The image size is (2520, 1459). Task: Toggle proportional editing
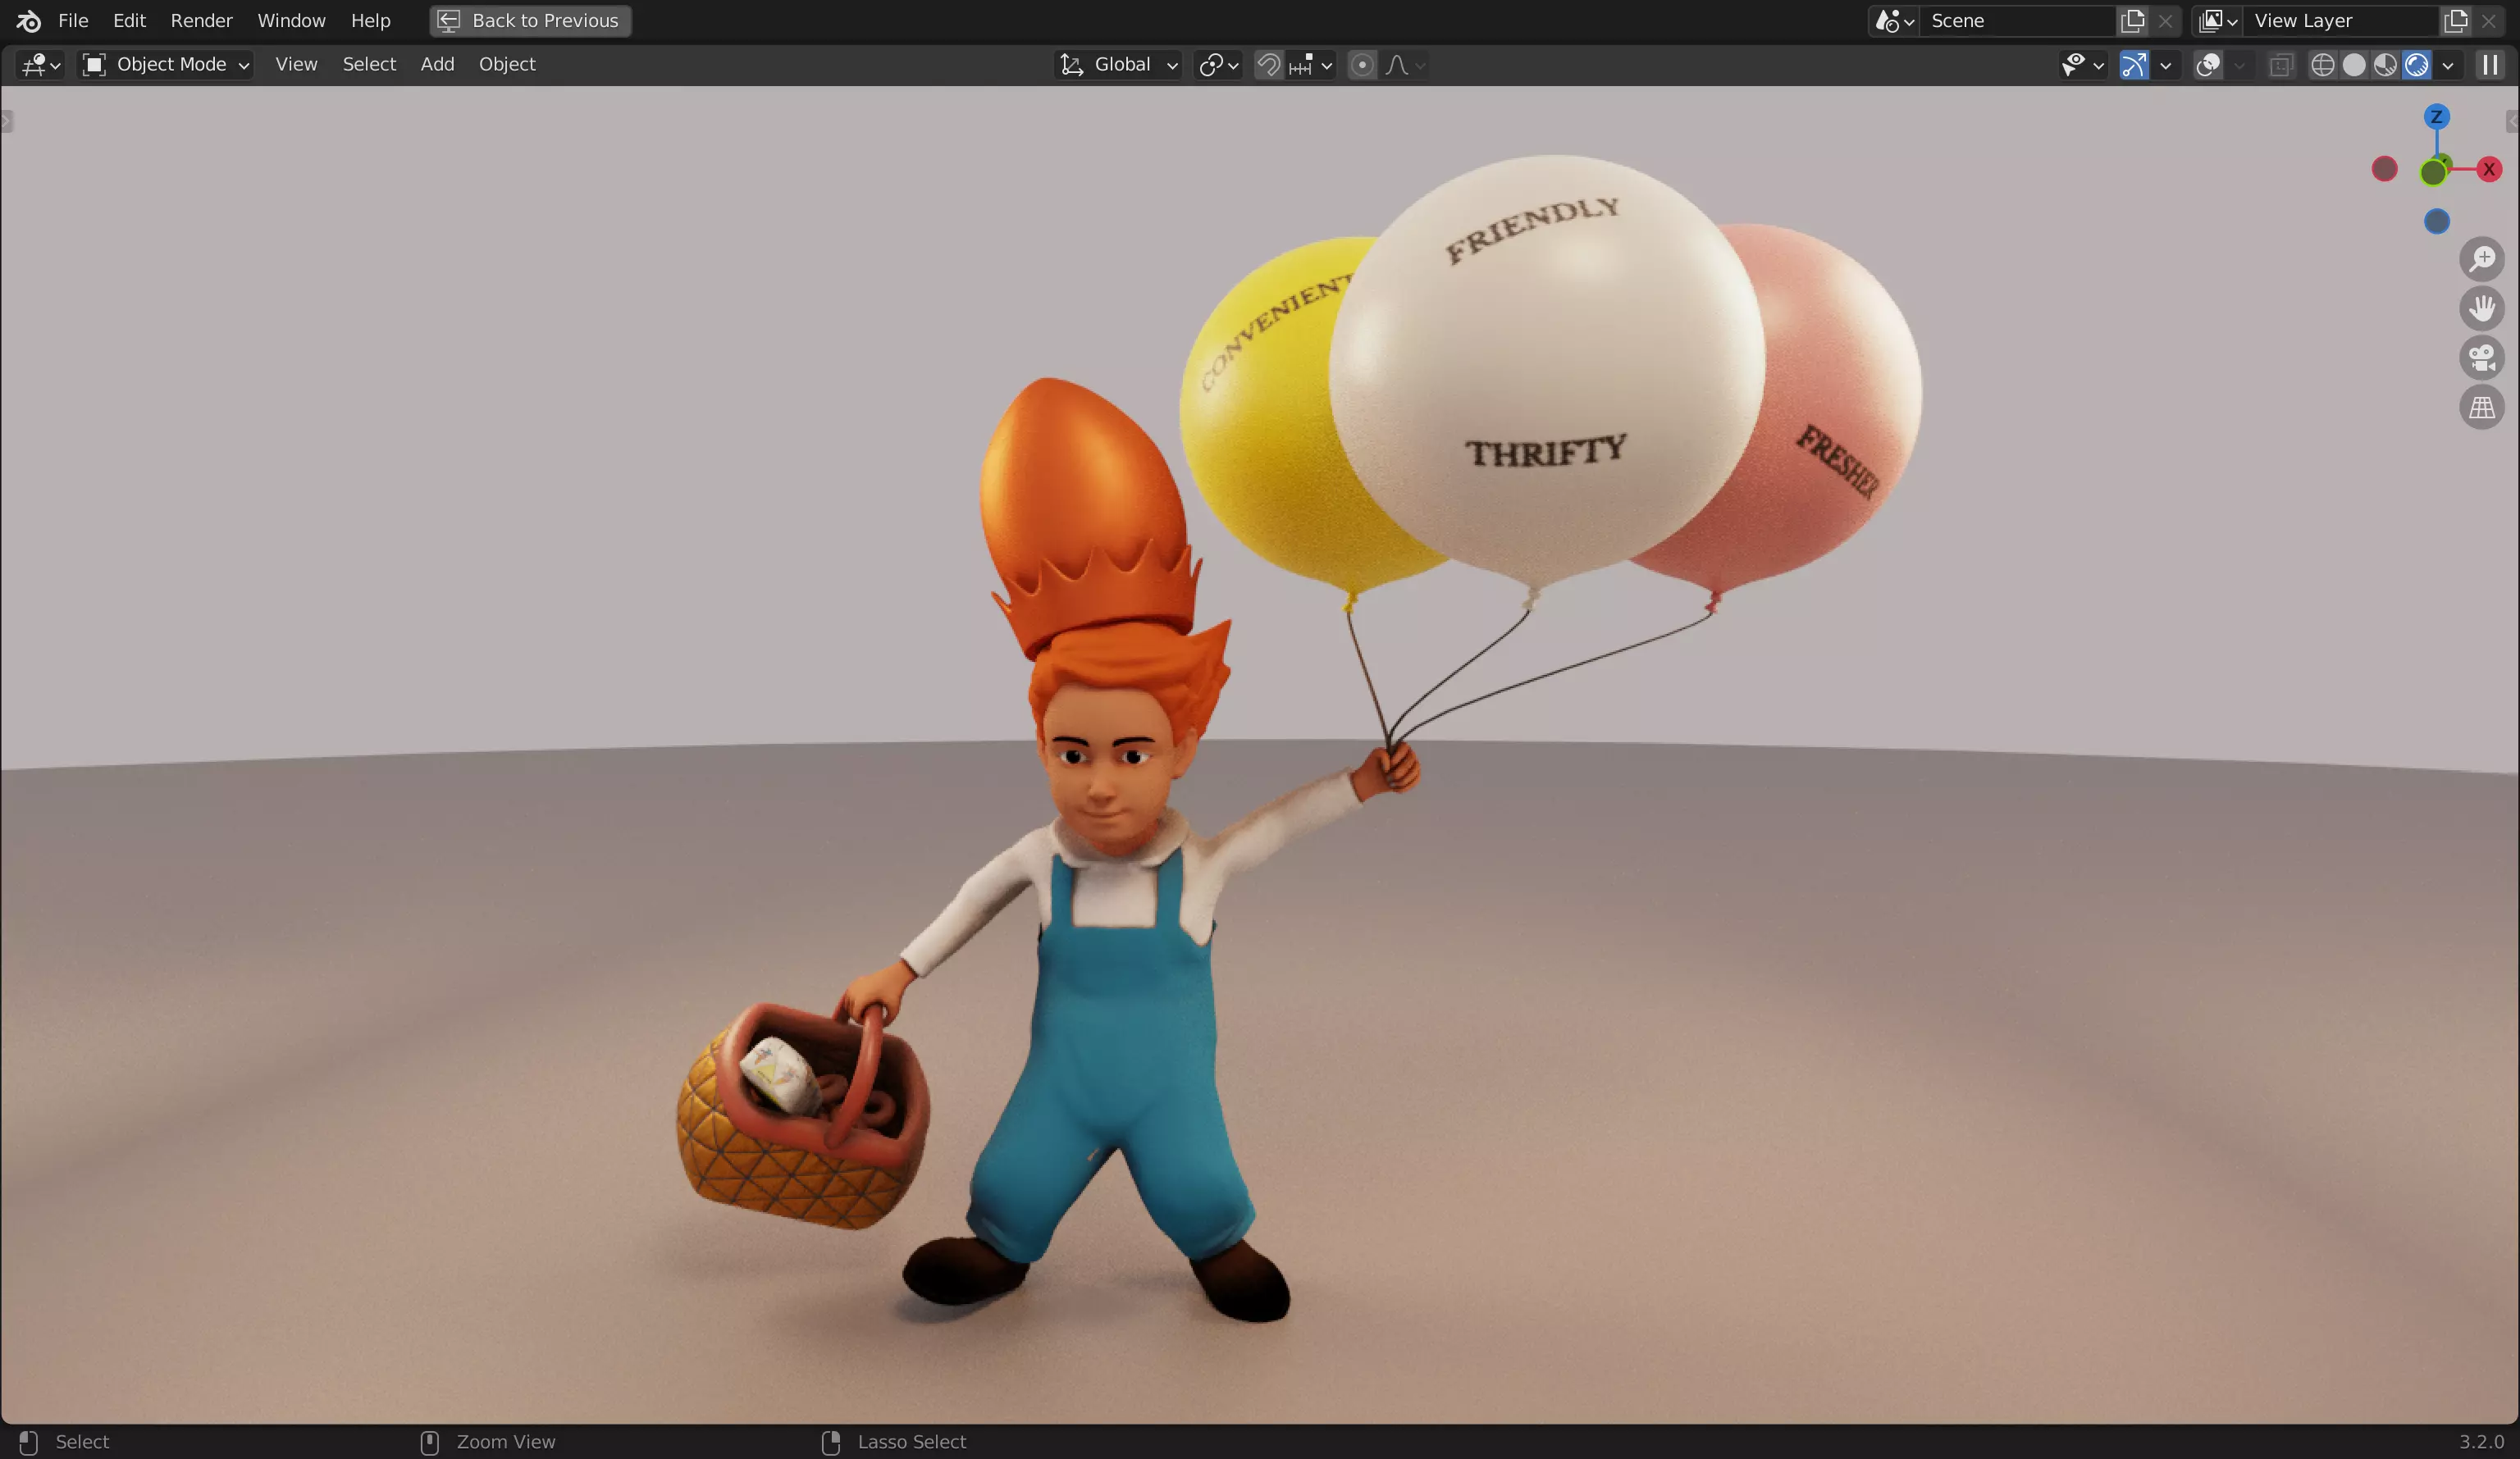pos(1361,65)
